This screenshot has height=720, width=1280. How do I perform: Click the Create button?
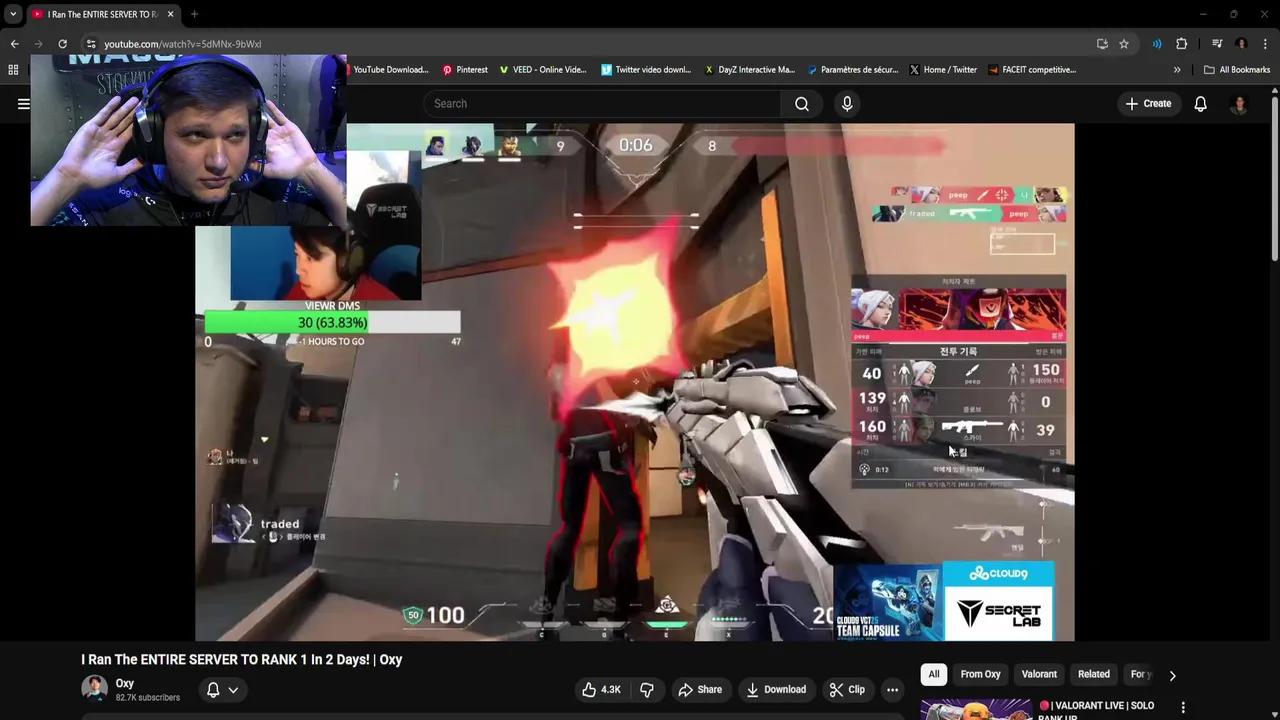[1148, 104]
